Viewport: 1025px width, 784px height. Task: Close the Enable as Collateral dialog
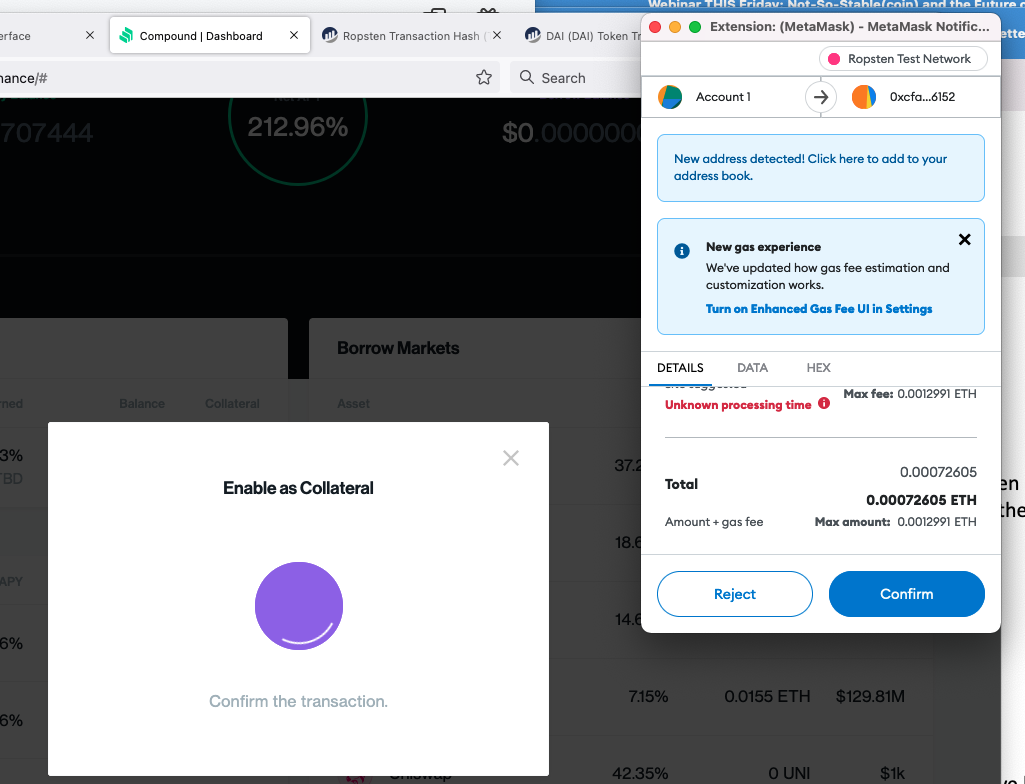[511, 458]
